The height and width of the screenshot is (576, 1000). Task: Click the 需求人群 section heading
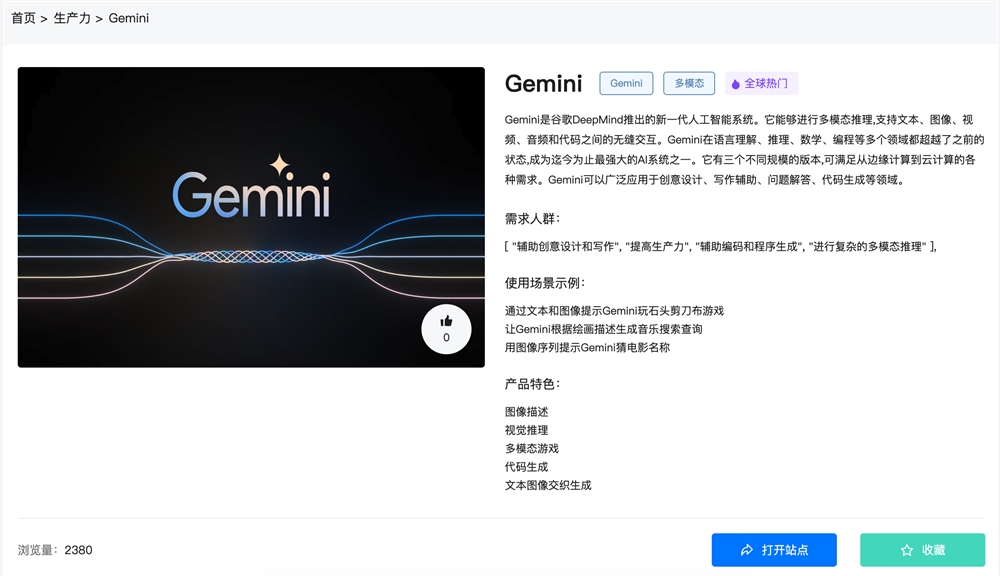coord(533,219)
